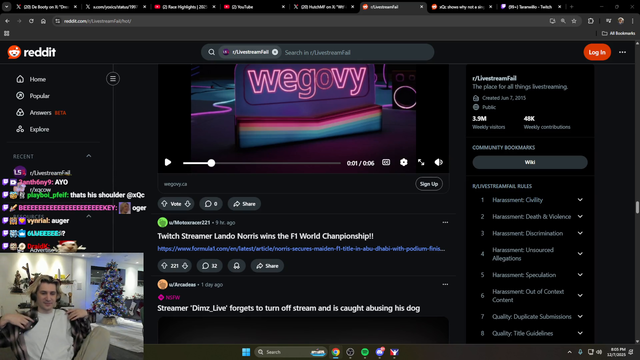Enter fullscreen on the video player

click(x=421, y=162)
